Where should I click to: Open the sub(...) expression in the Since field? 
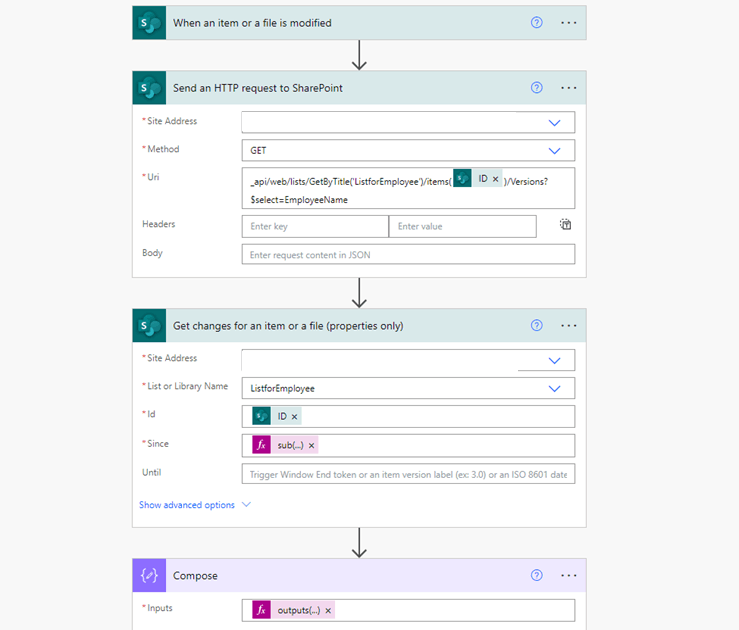point(285,445)
